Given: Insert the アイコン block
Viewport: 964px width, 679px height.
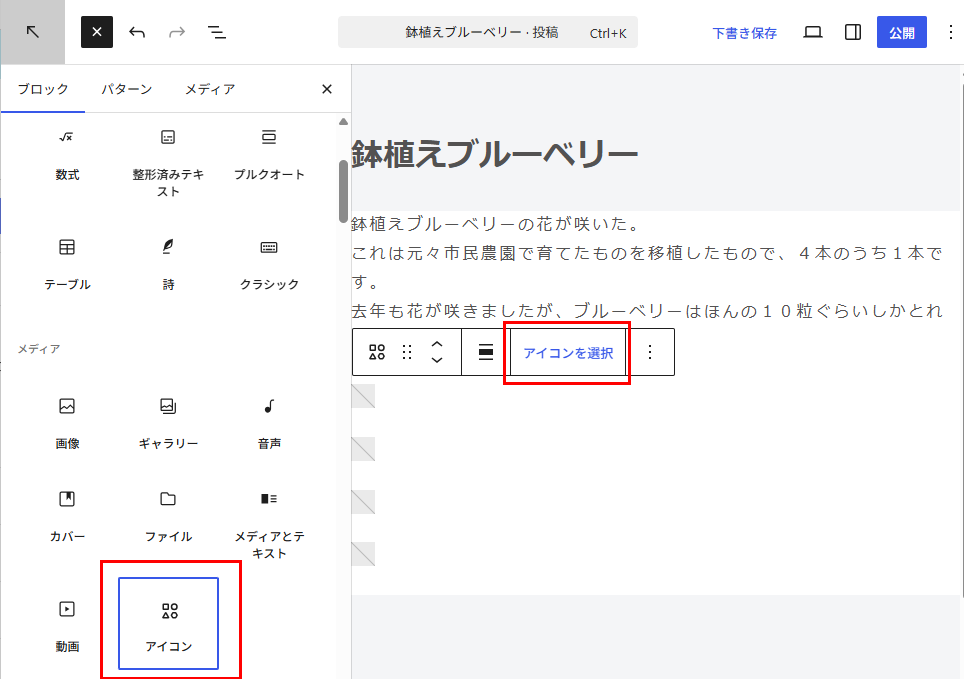Looking at the screenshot, I should tap(168, 624).
